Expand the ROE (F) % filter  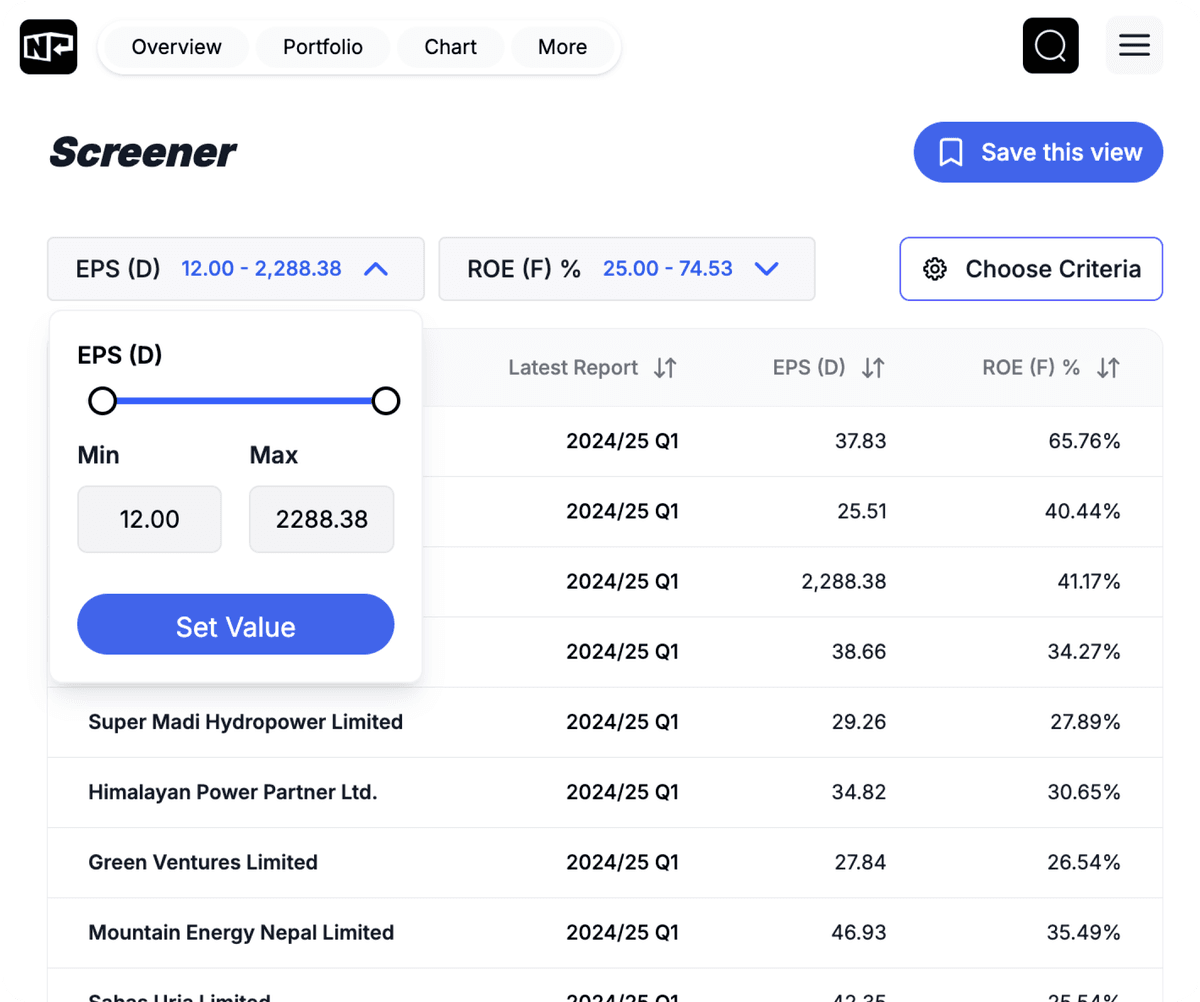(x=767, y=268)
